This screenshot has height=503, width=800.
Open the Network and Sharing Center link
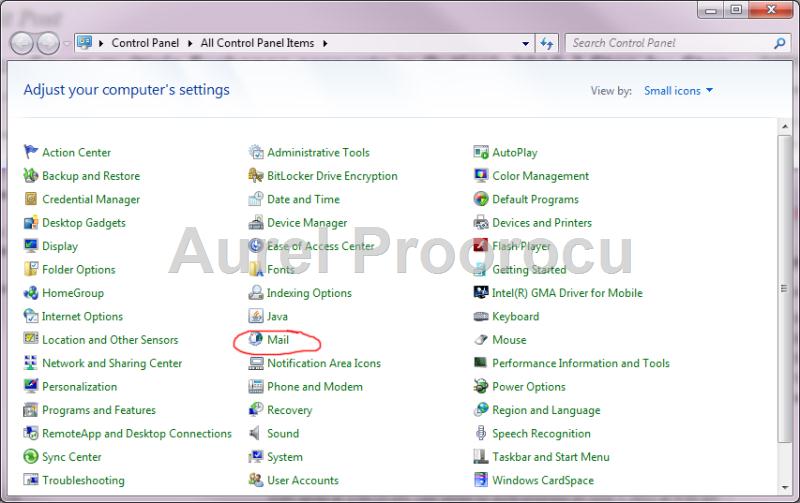pos(112,363)
